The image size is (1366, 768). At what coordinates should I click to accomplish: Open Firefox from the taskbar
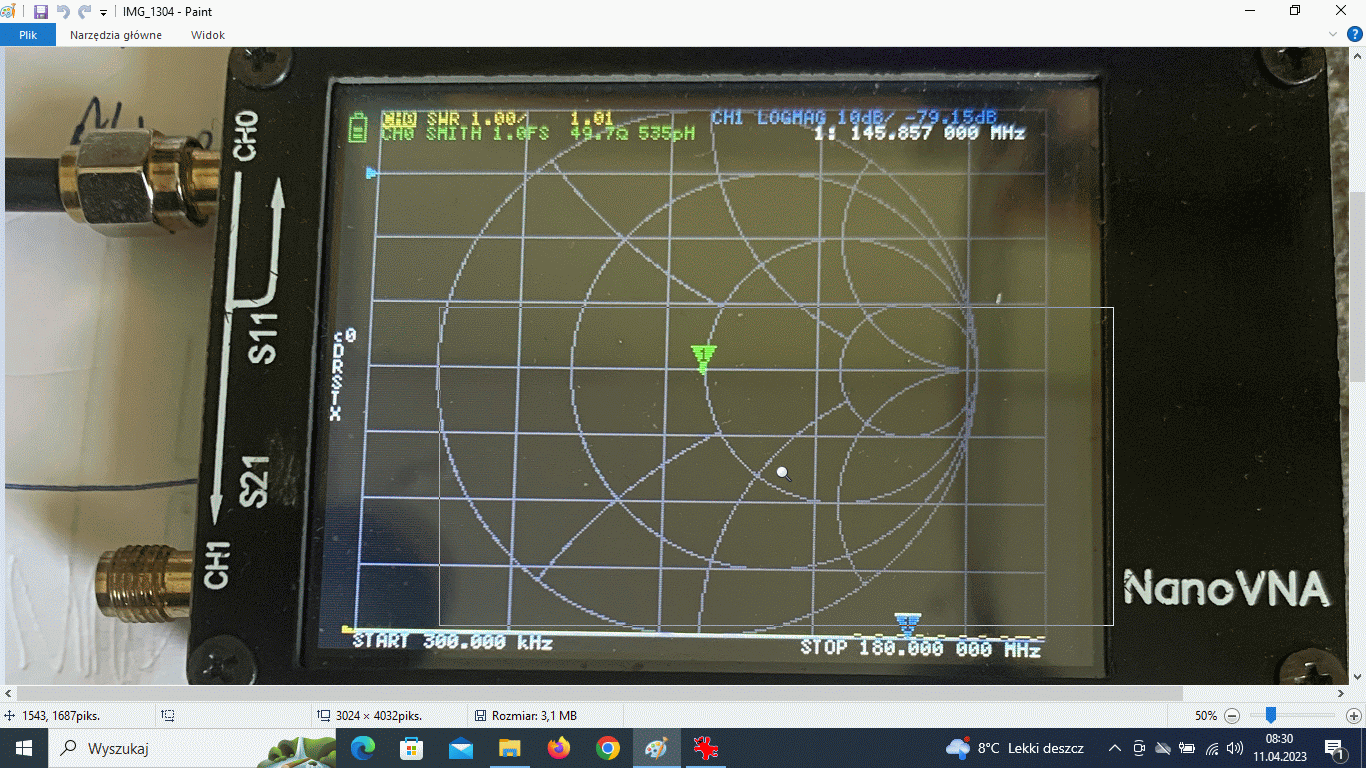558,748
